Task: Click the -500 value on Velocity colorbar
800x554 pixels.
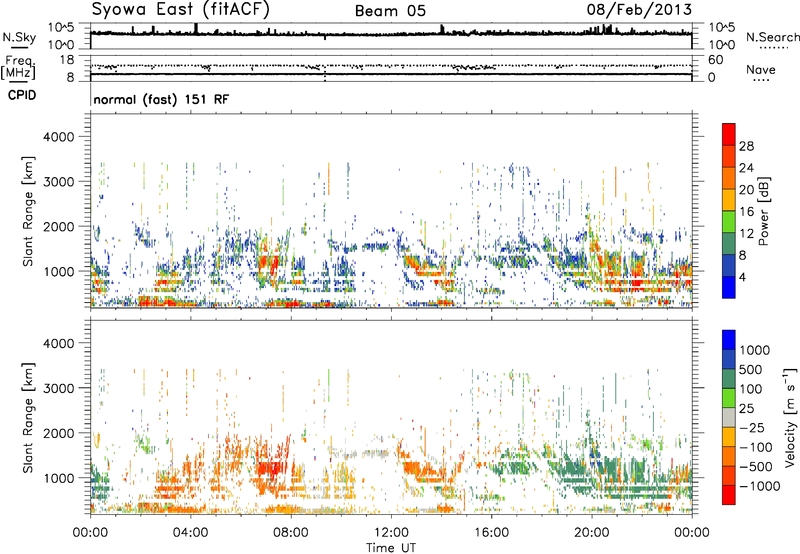Action: click(756, 467)
